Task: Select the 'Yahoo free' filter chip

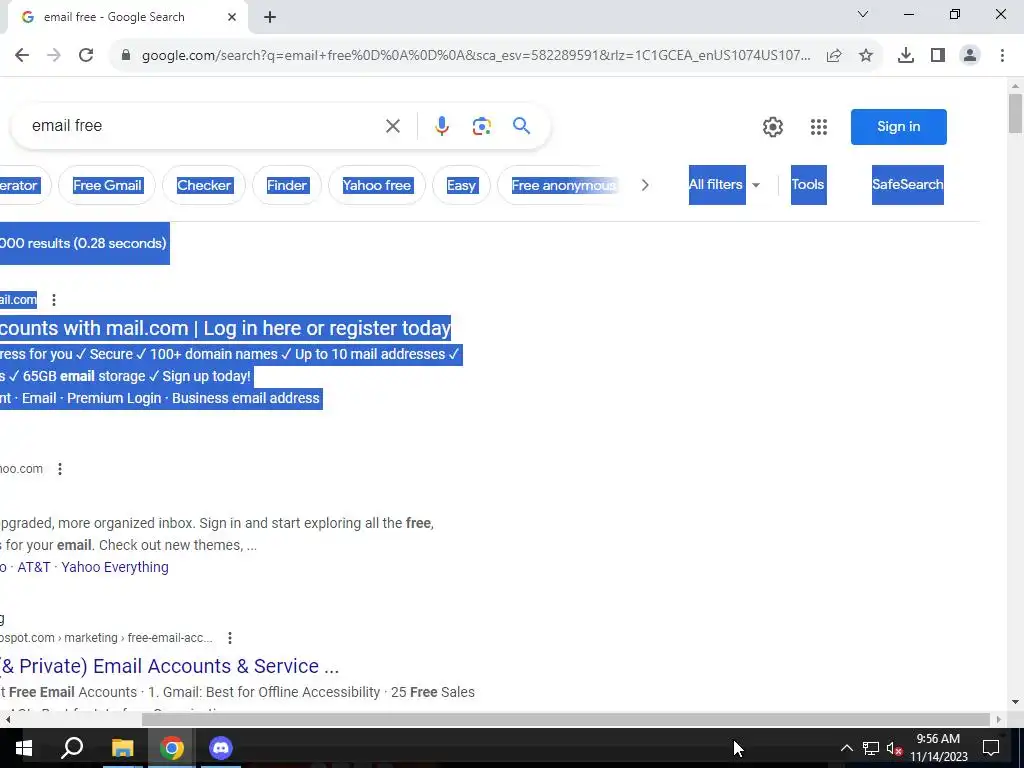Action: [377, 185]
